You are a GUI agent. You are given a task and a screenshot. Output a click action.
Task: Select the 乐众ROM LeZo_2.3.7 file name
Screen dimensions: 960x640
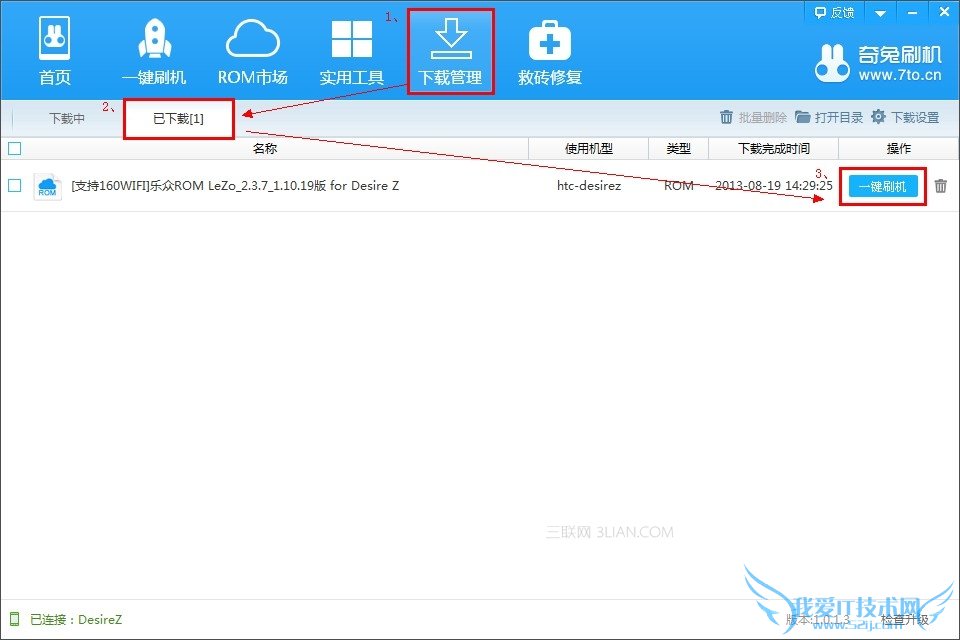pyautogui.click(x=235, y=186)
